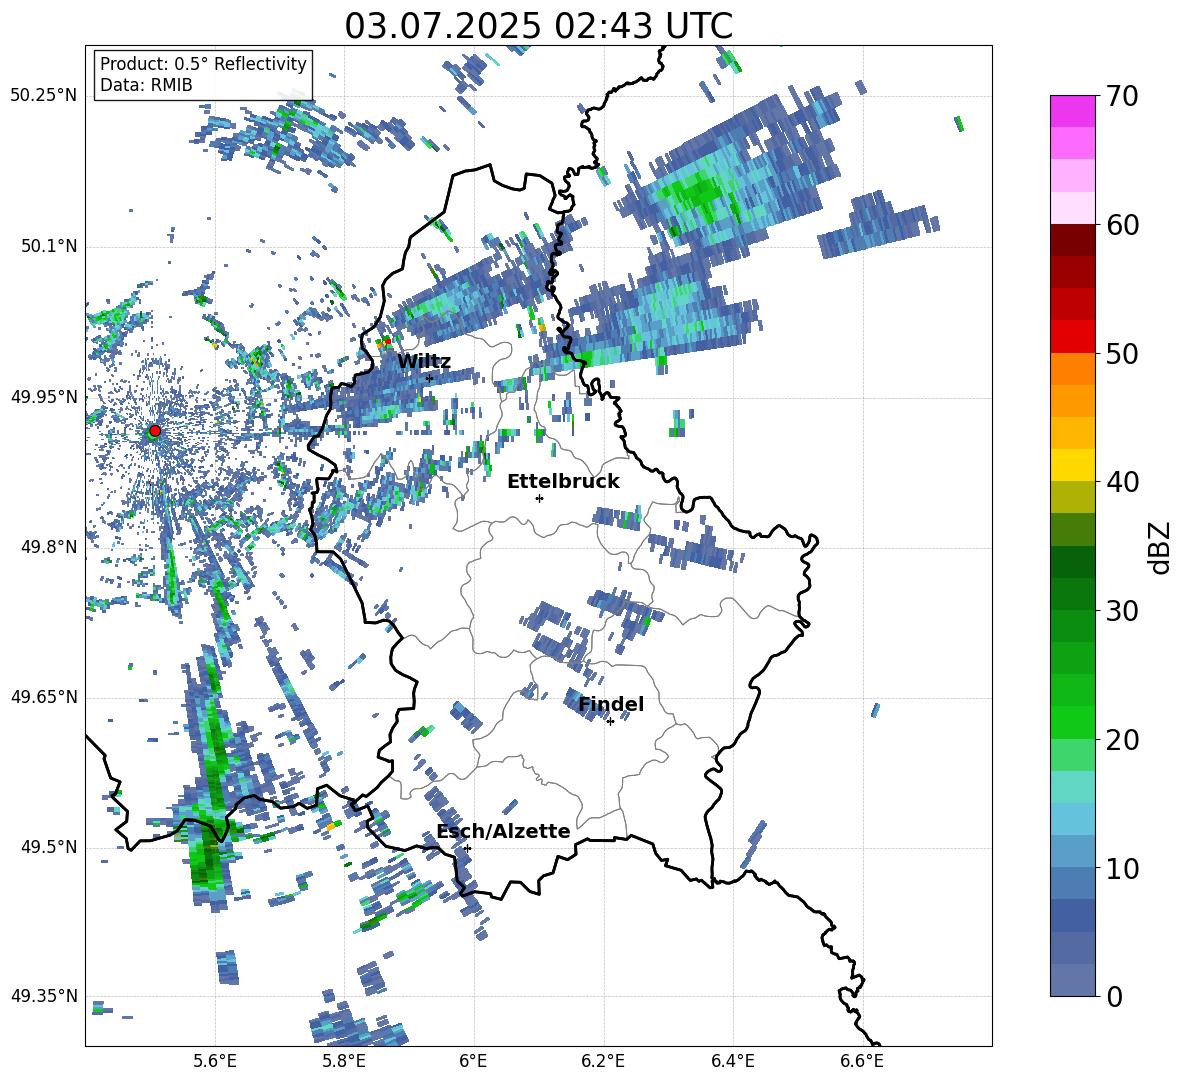Click the 5.6°E longitude label

point(214,1061)
